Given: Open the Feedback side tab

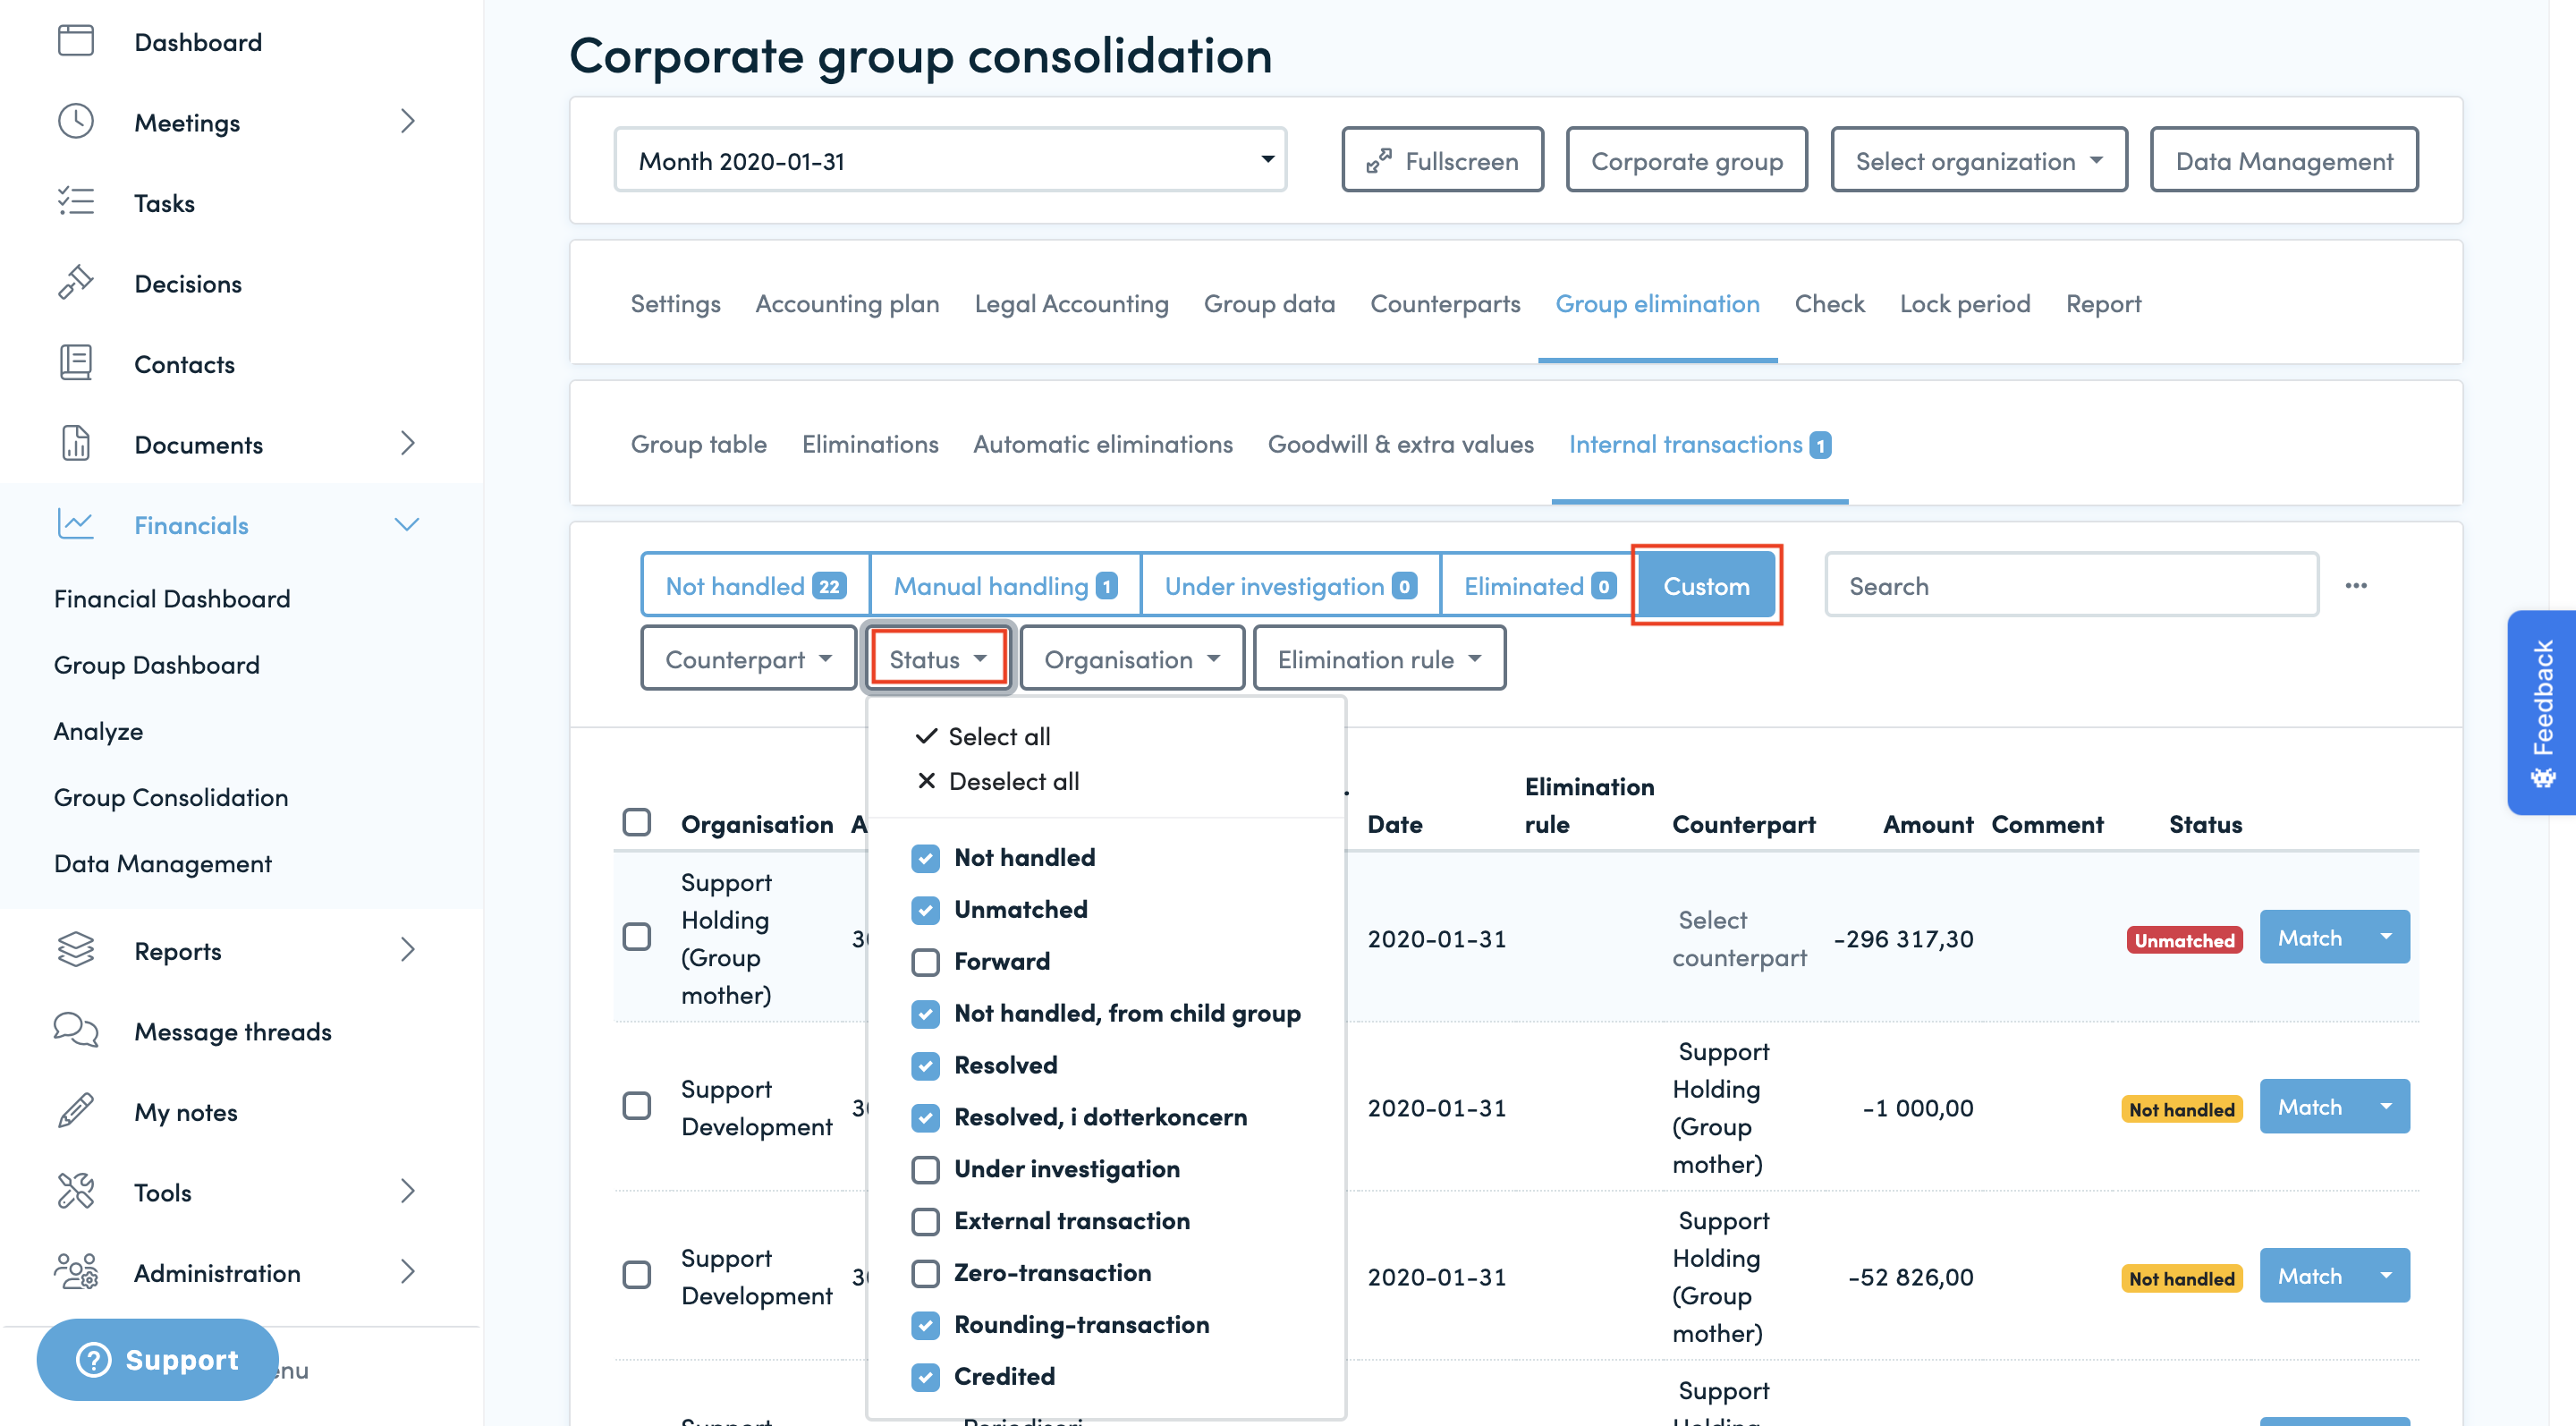Looking at the screenshot, I should pyautogui.click(x=2541, y=713).
